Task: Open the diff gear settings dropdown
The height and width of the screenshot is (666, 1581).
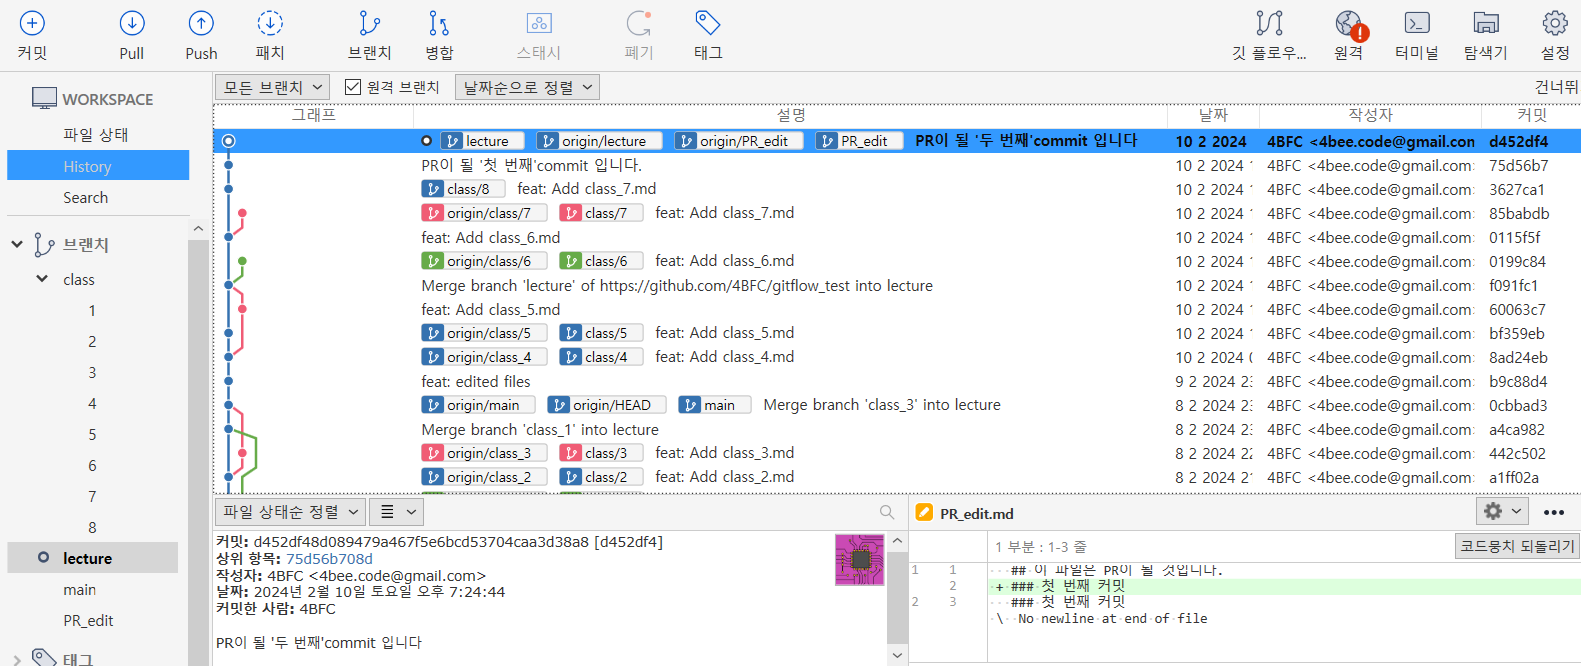Action: click(1503, 511)
